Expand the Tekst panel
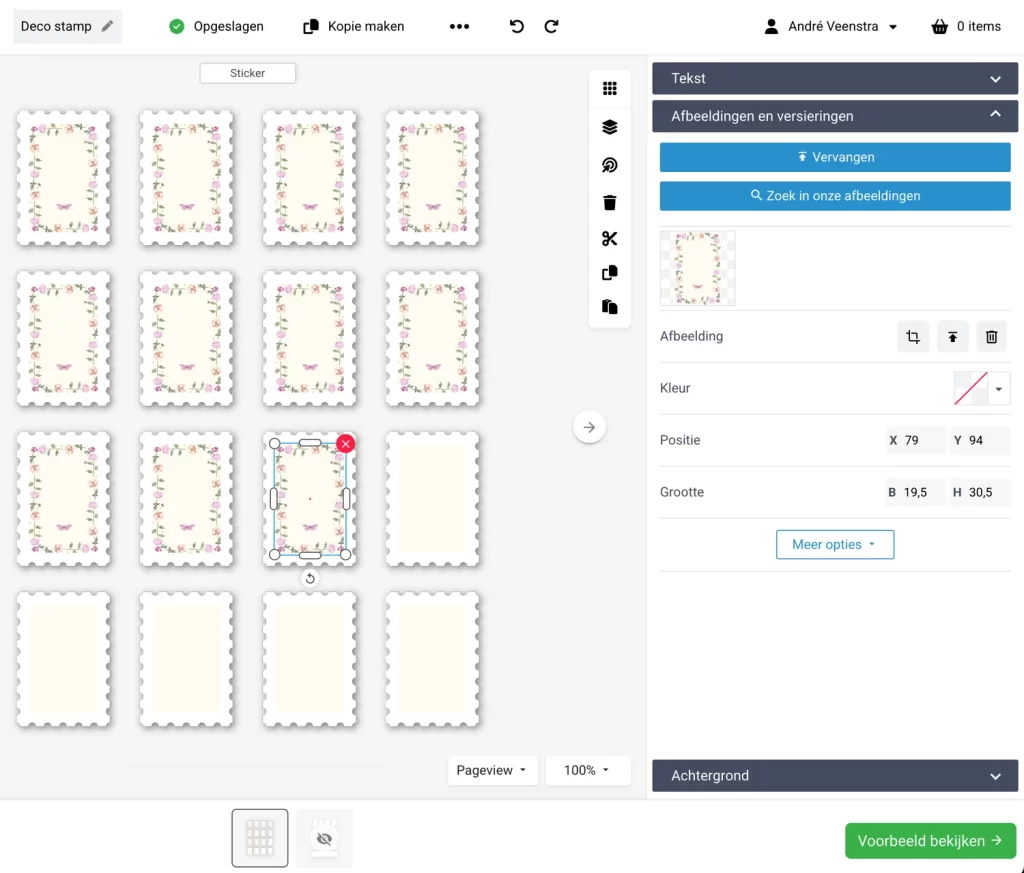Viewport: 1024px width, 873px height. pyautogui.click(x=835, y=79)
